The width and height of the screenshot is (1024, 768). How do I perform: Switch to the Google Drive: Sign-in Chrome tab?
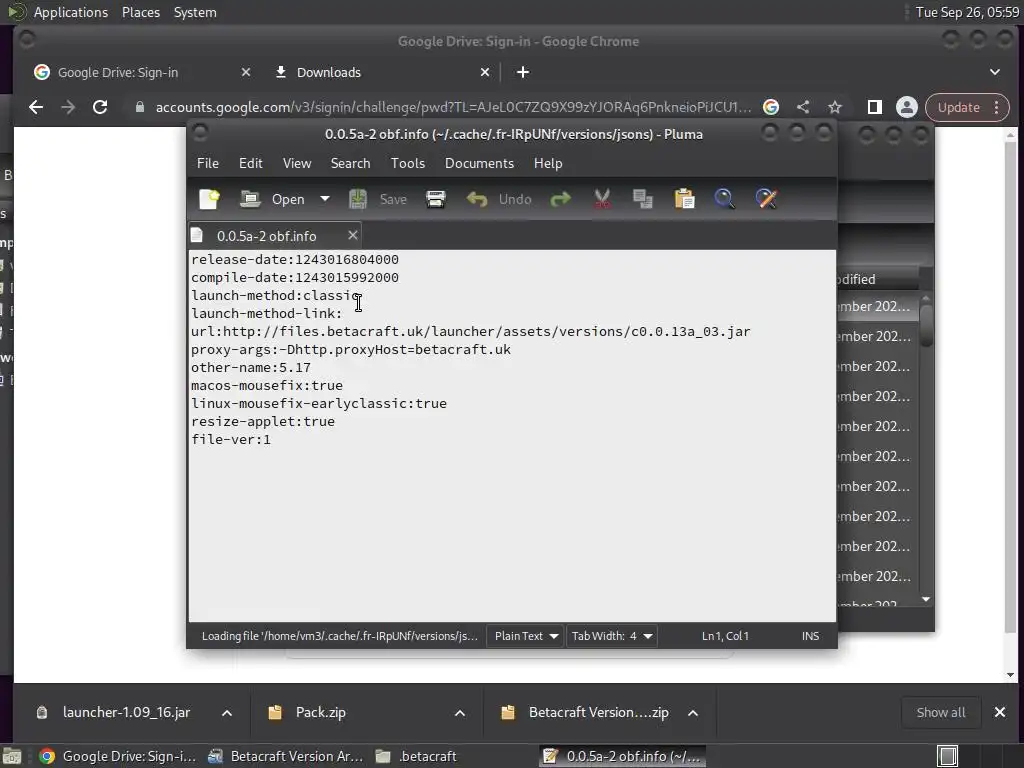[x=118, y=72]
